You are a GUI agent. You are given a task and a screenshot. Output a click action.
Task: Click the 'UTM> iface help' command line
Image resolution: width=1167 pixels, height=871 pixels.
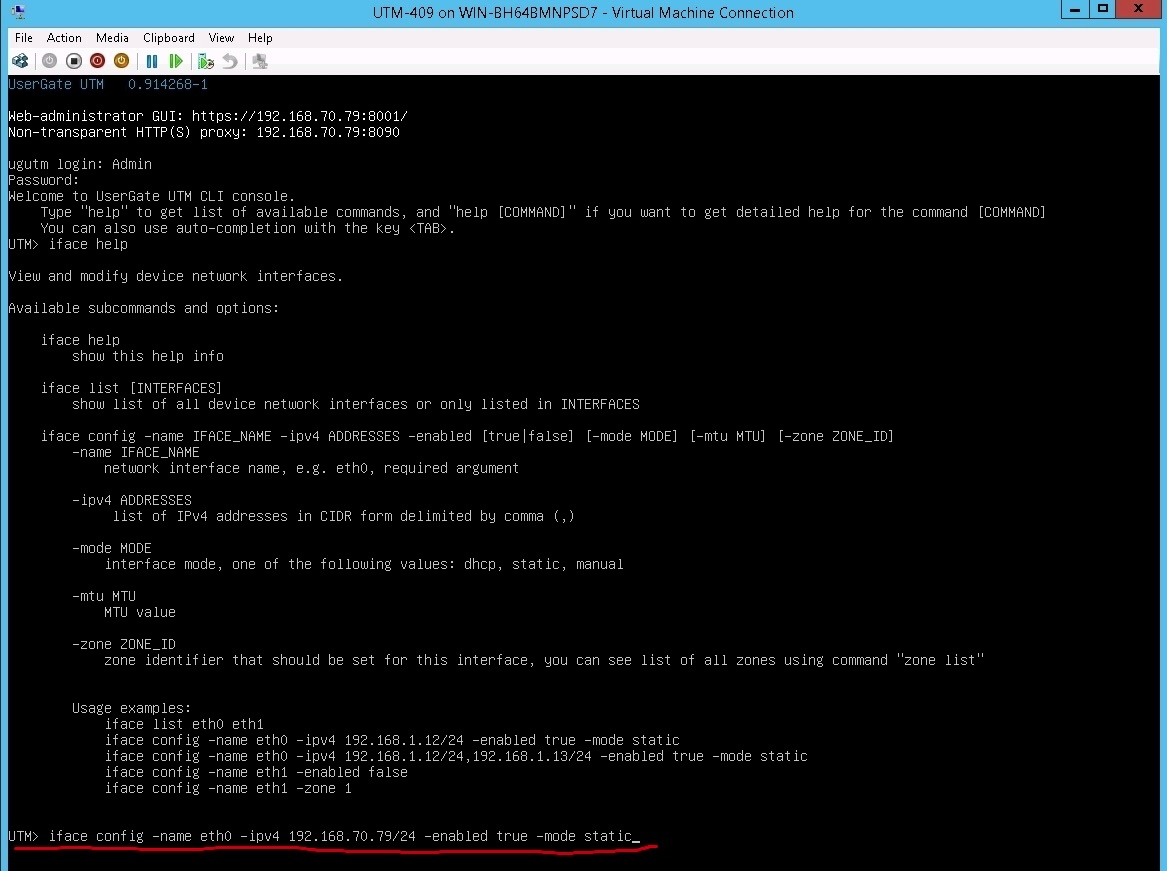pyautogui.click(x=68, y=244)
